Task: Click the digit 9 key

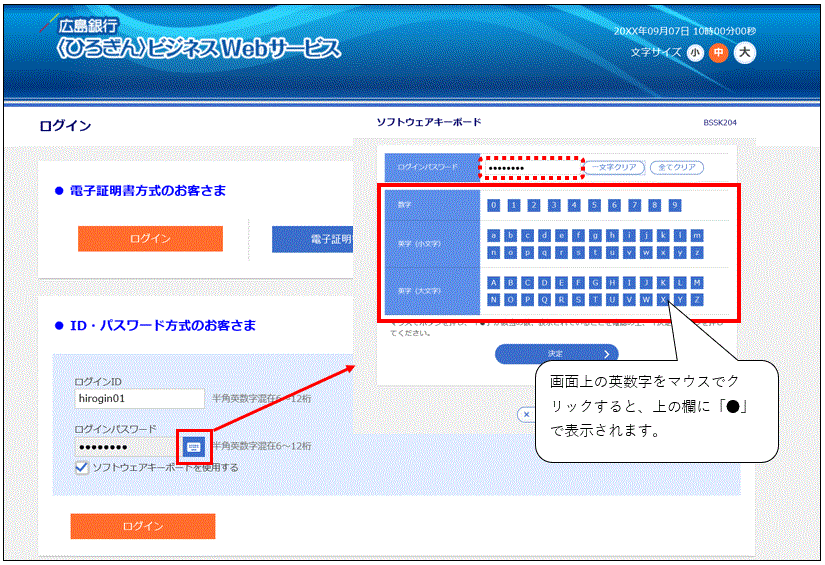Action: click(675, 205)
